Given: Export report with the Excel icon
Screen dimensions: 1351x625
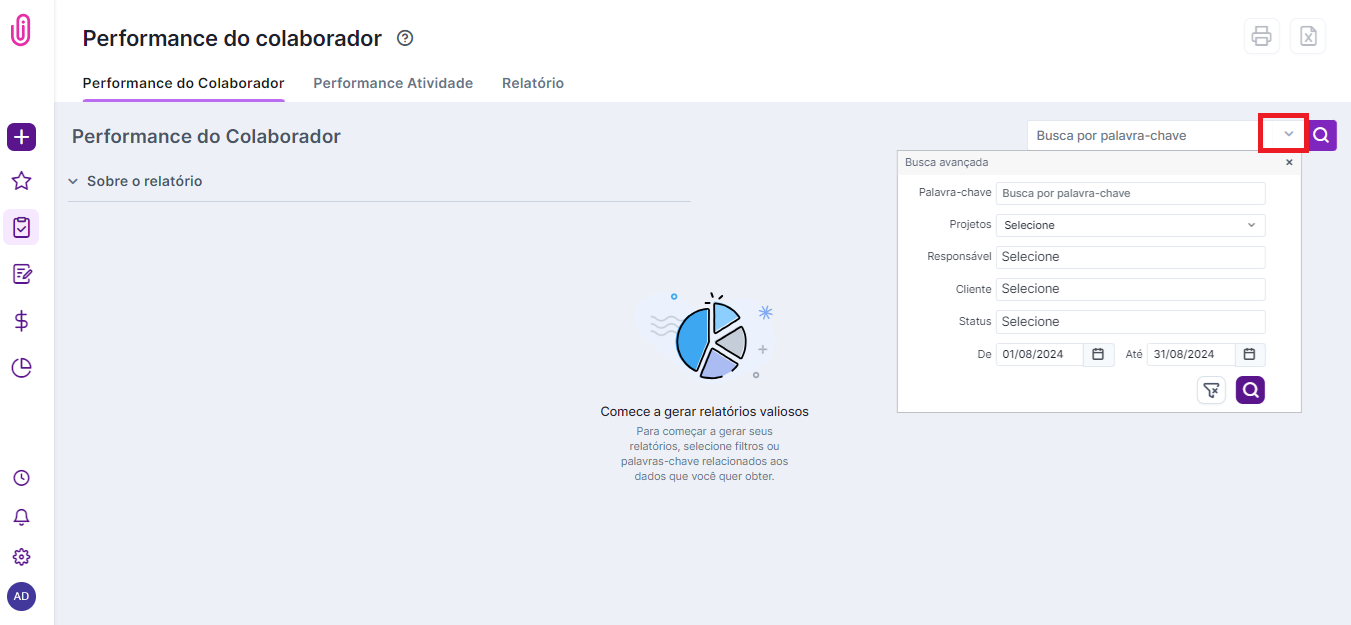Looking at the screenshot, I should [x=1307, y=37].
